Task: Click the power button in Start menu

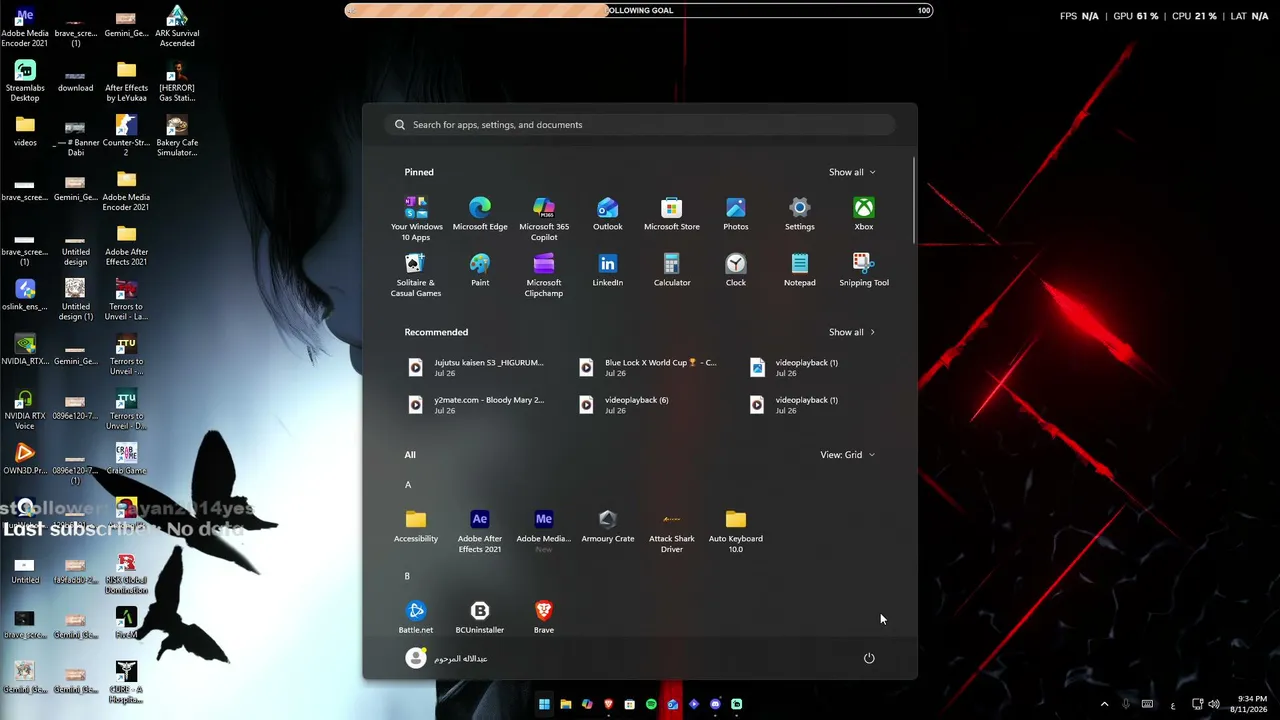Action: 869,658
